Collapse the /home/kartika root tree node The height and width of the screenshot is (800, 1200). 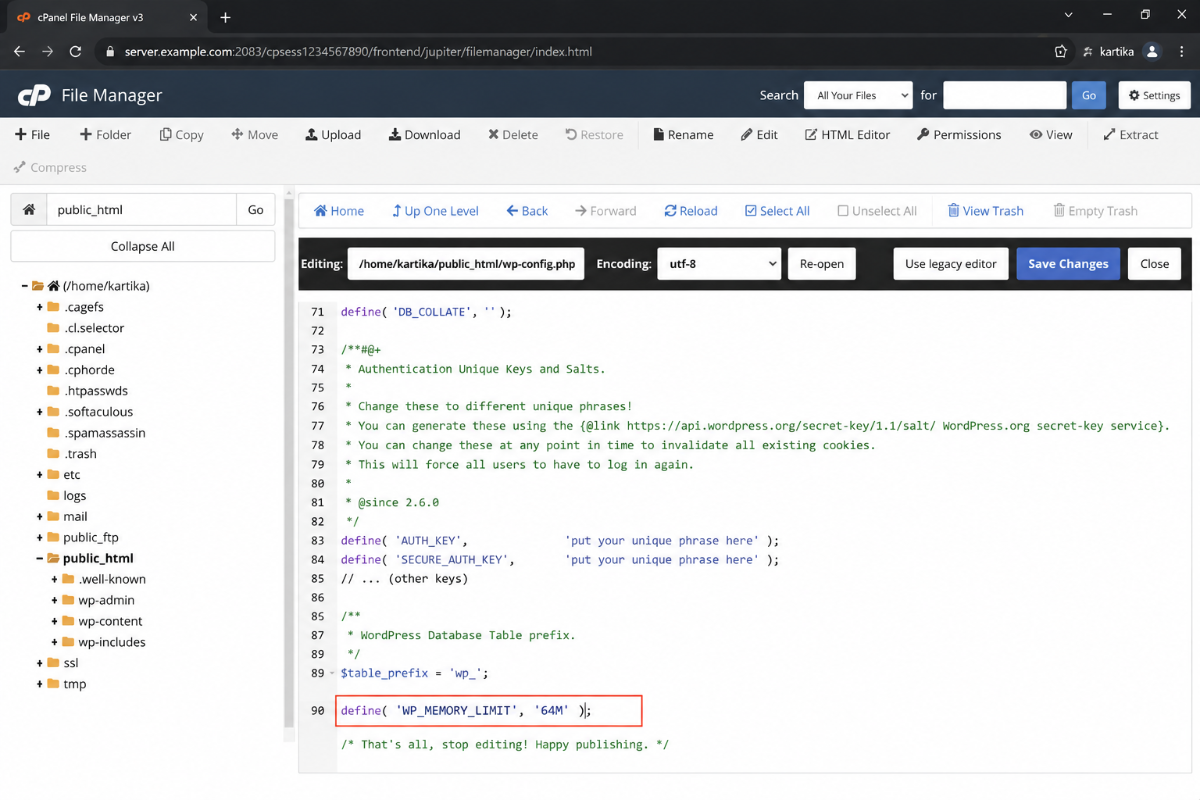pyautogui.click(x=24, y=286)
